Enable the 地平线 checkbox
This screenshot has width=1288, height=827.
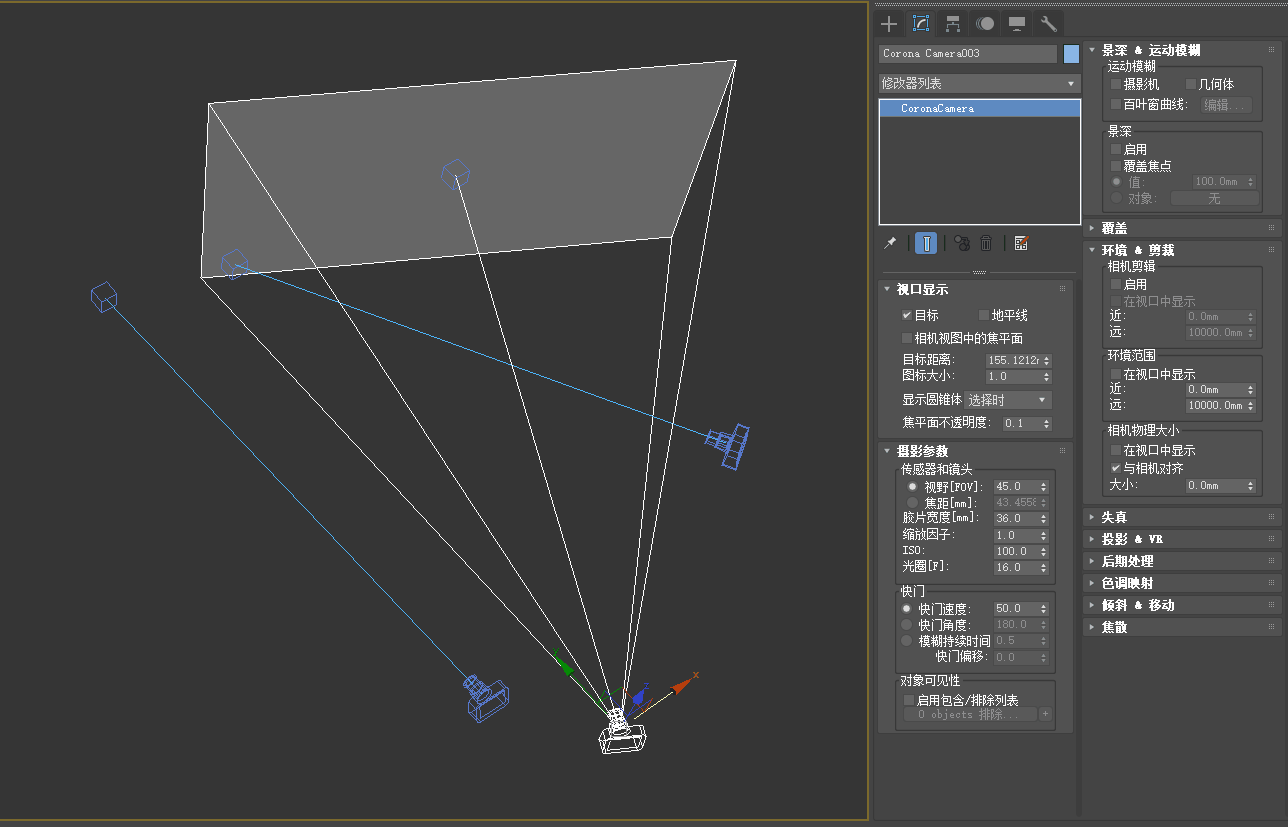click(984, 315)
